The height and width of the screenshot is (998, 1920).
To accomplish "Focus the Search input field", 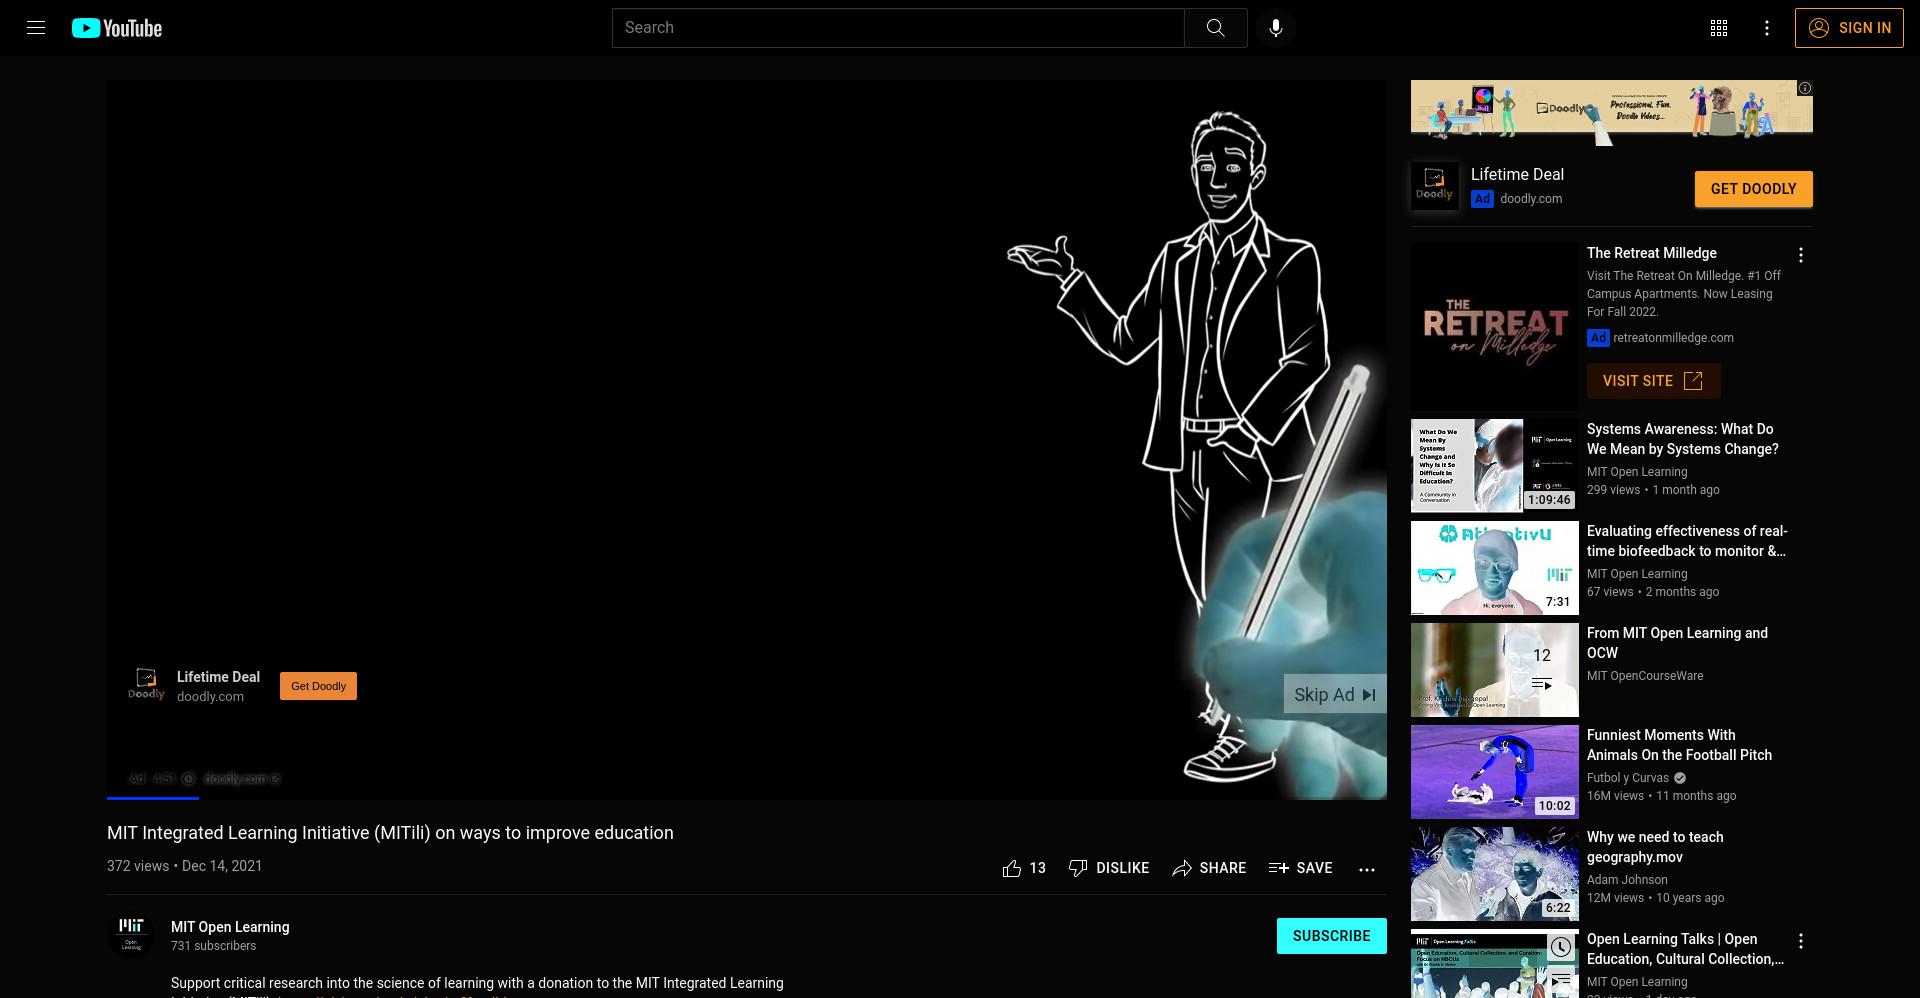I will [x=898, y=28].
